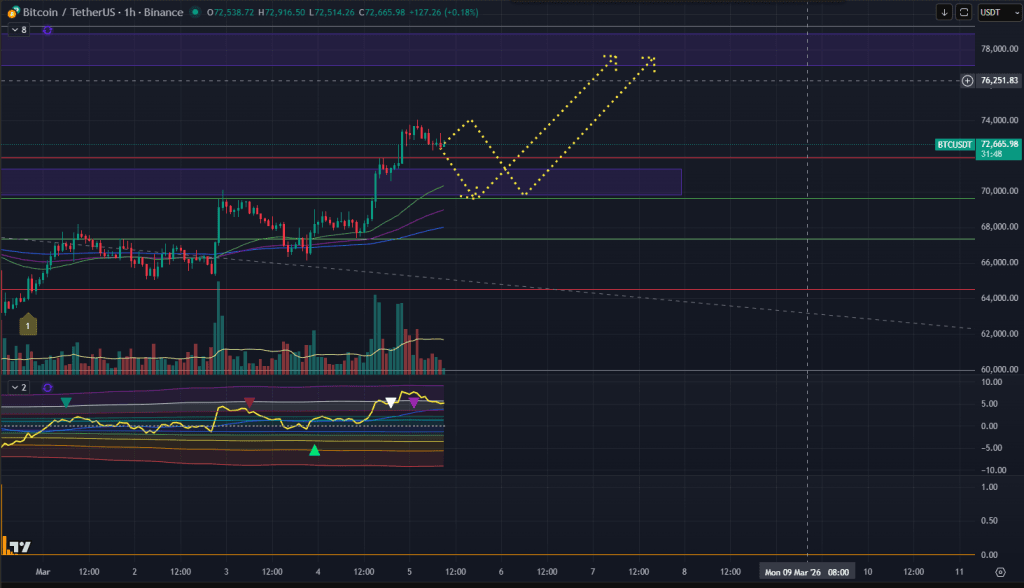
Task: Click the BTCUSDT price label tag
Action: tap(955, 145)
